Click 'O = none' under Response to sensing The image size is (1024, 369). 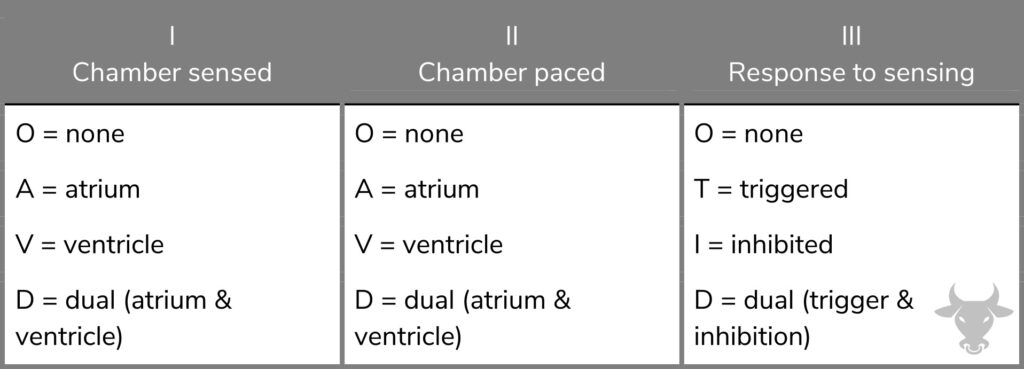748,134
